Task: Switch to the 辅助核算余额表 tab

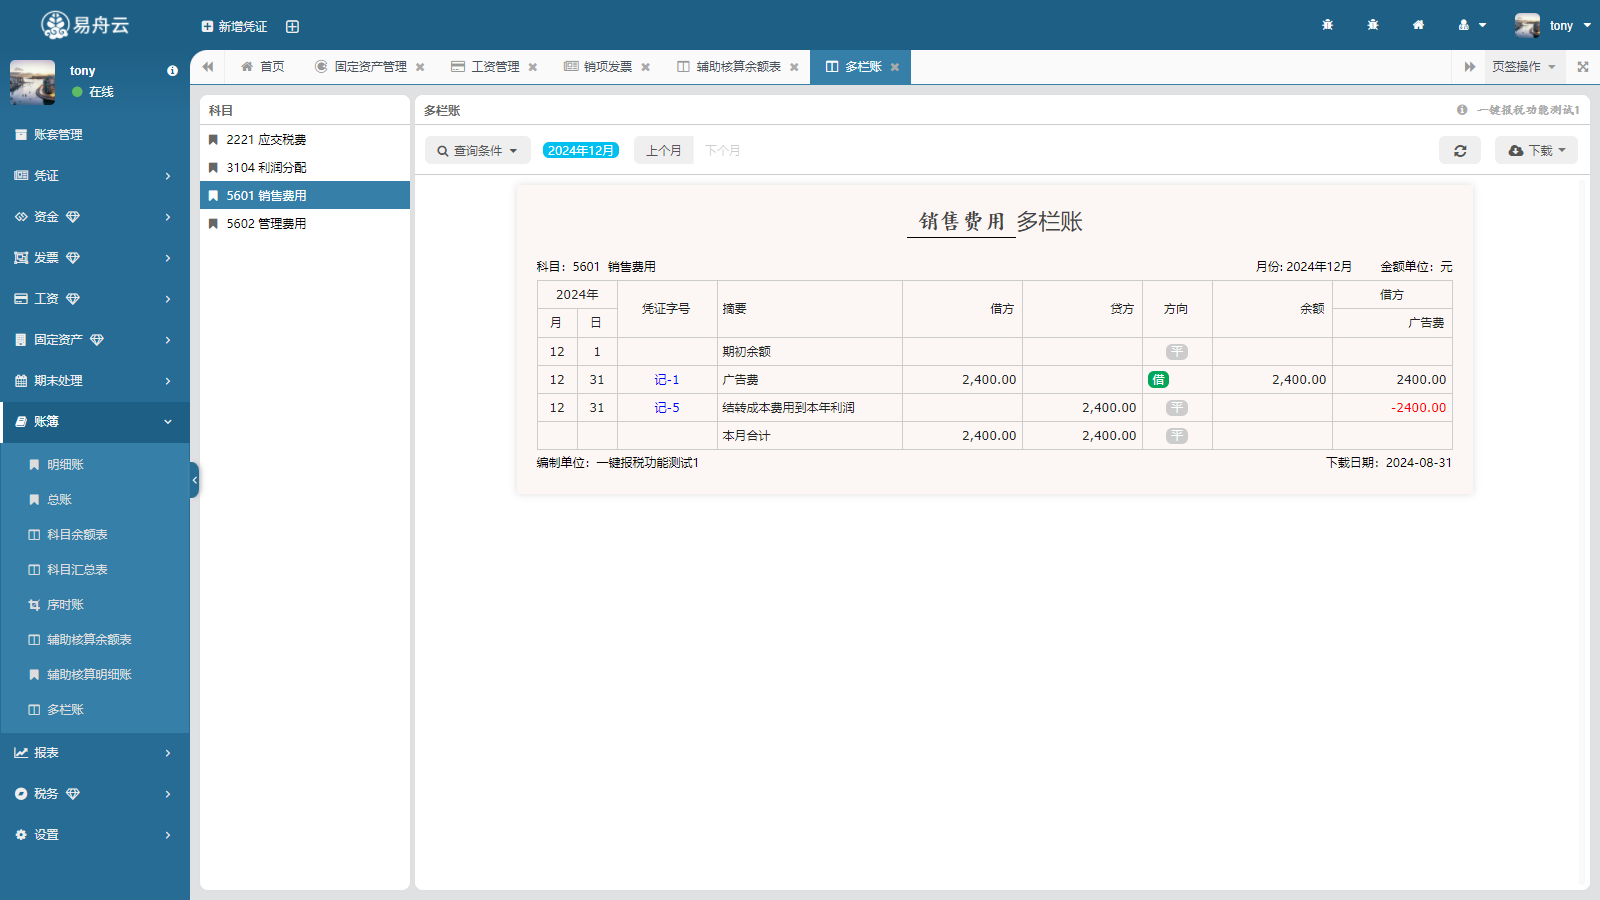Action: tap(729, 67)
